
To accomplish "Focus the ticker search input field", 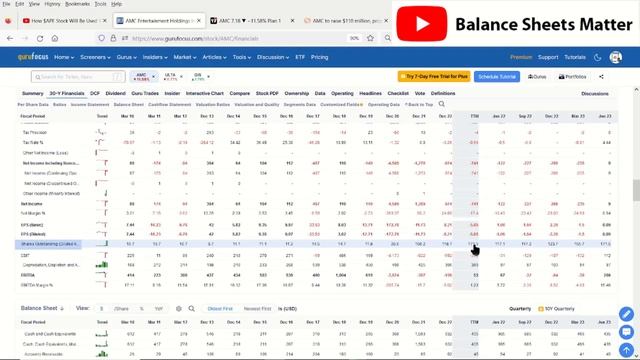I will [78, 77].
